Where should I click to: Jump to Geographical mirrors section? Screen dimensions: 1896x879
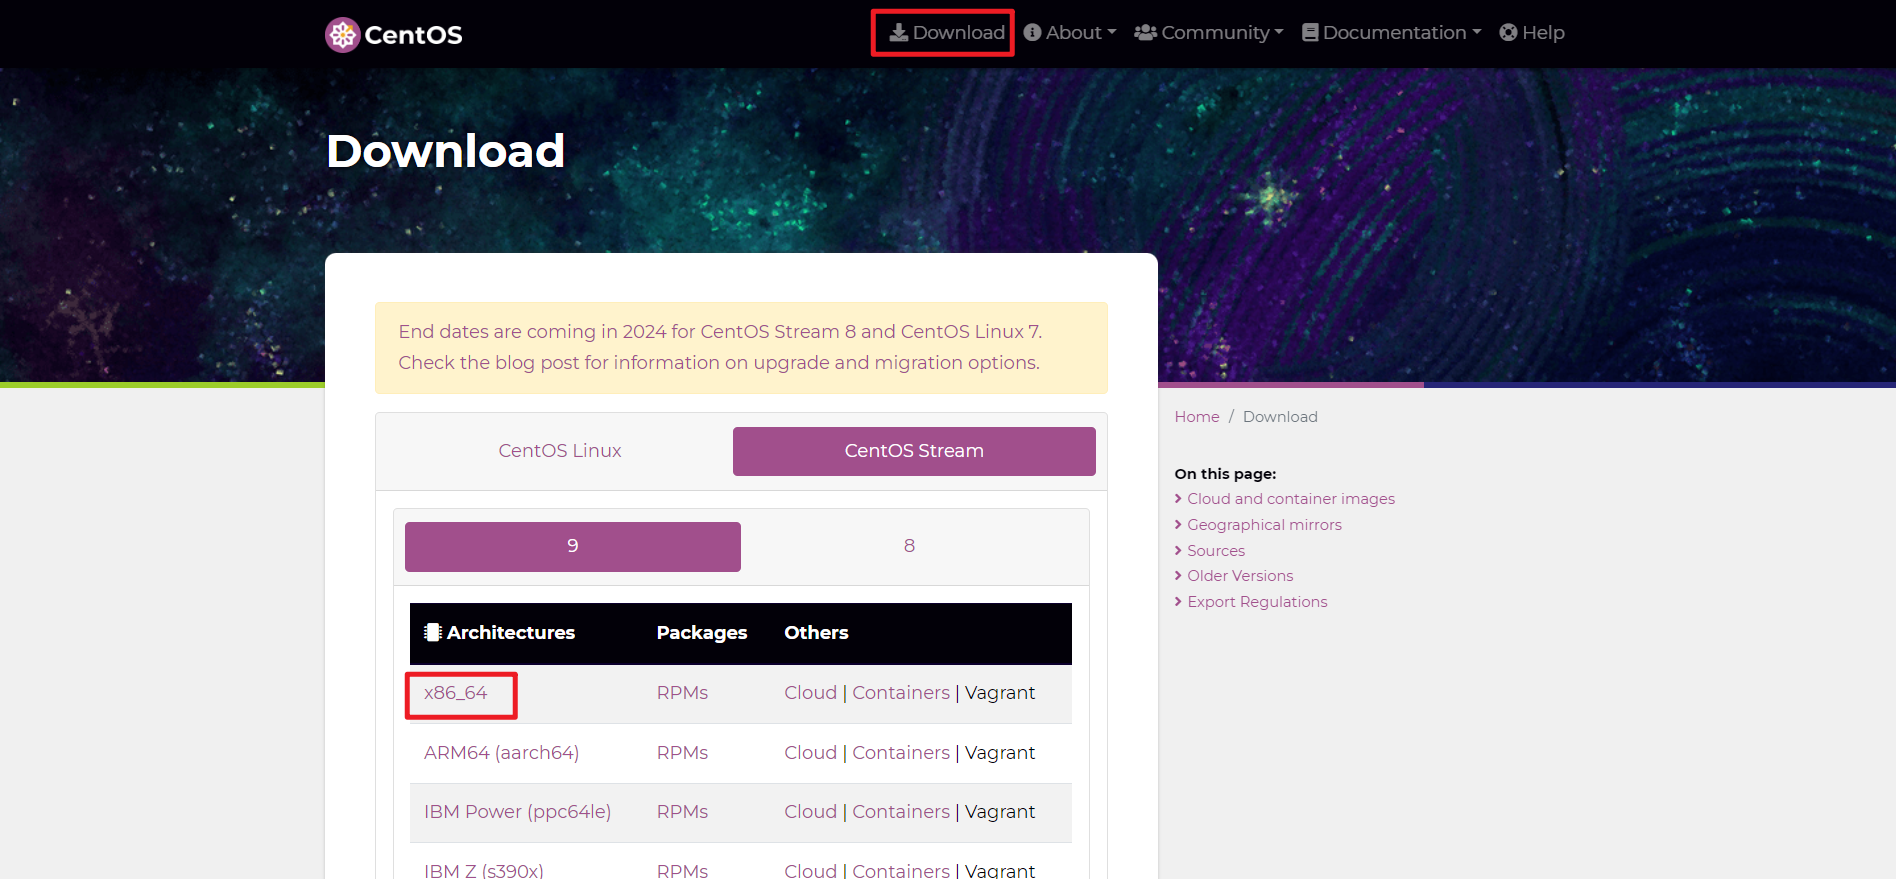point(1264,525)
